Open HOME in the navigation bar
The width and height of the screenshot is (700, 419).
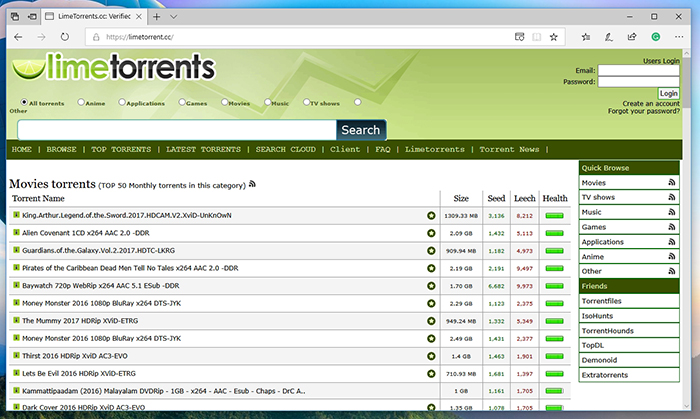(x=21, y=149)
